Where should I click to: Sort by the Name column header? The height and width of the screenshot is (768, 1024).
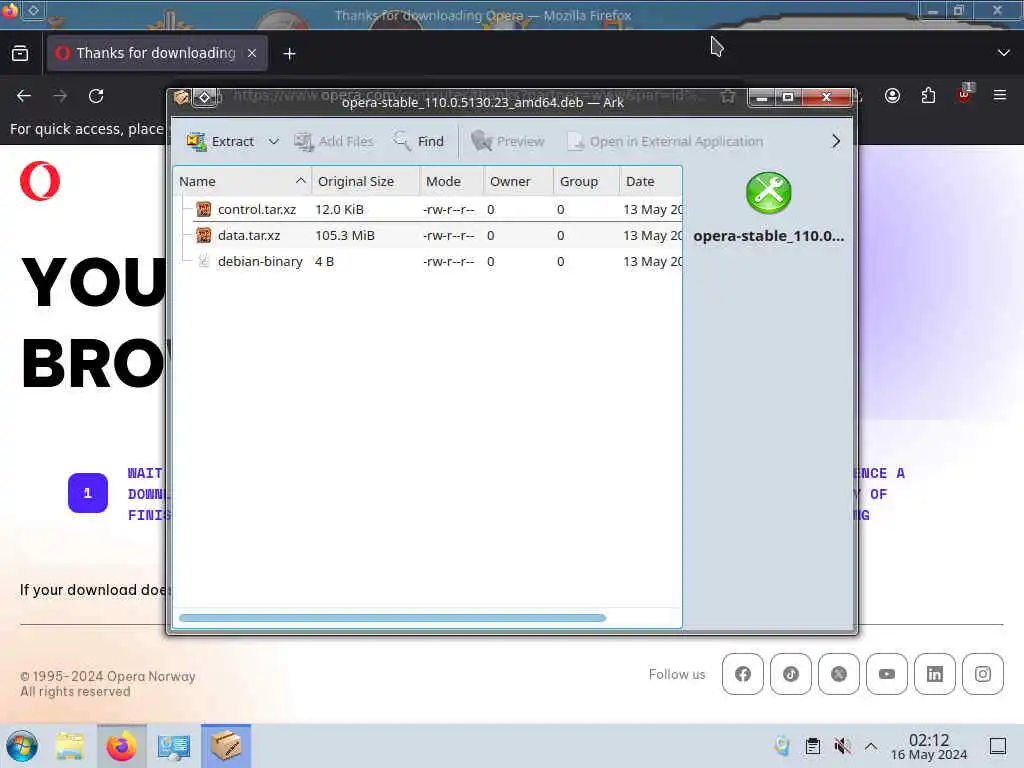pyautogui.click(x=242, y=182)
